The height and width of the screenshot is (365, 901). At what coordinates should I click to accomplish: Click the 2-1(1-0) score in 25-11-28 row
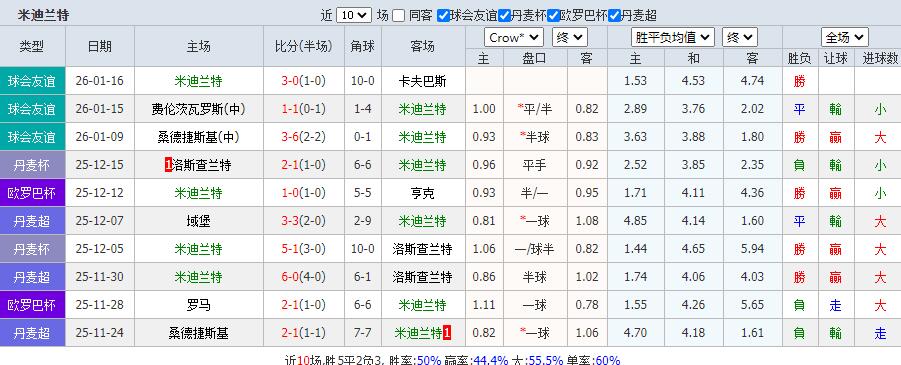tap(303, 305)
